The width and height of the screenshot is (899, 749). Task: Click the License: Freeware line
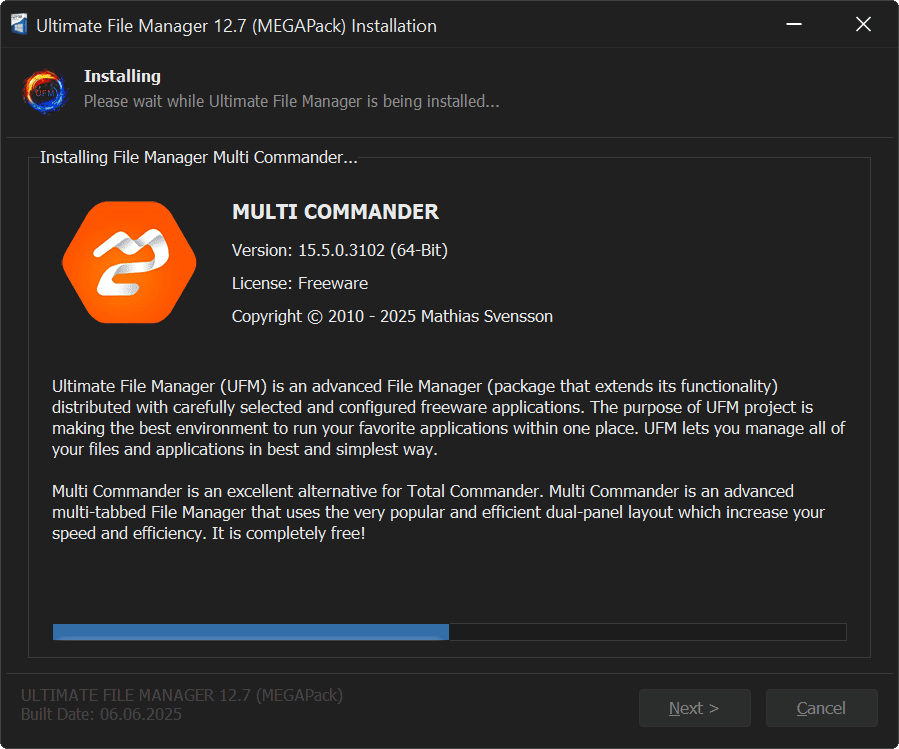(x=300, y=283)
